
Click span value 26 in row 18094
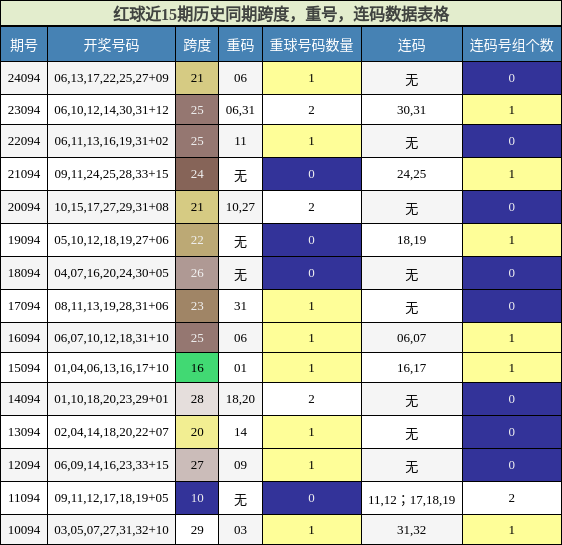point(197,273)
